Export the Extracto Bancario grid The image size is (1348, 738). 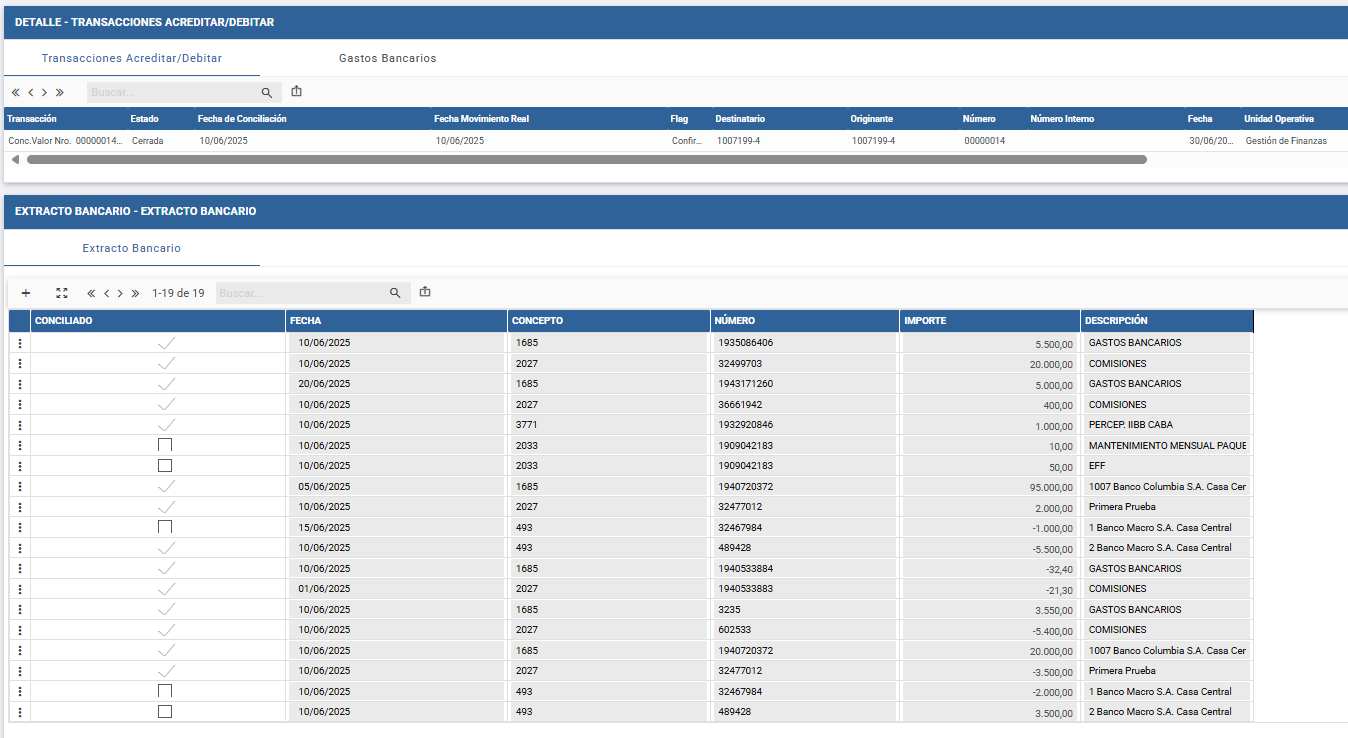coord(425,292)
